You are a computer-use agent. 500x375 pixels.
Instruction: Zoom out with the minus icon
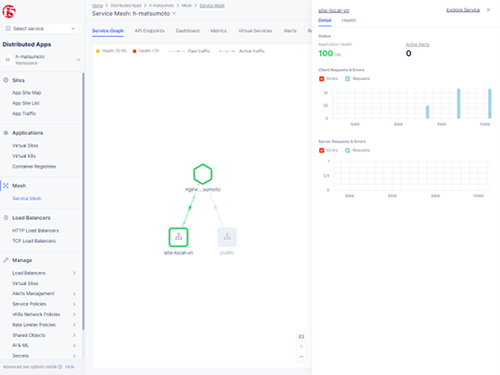[x=301, y=357]
